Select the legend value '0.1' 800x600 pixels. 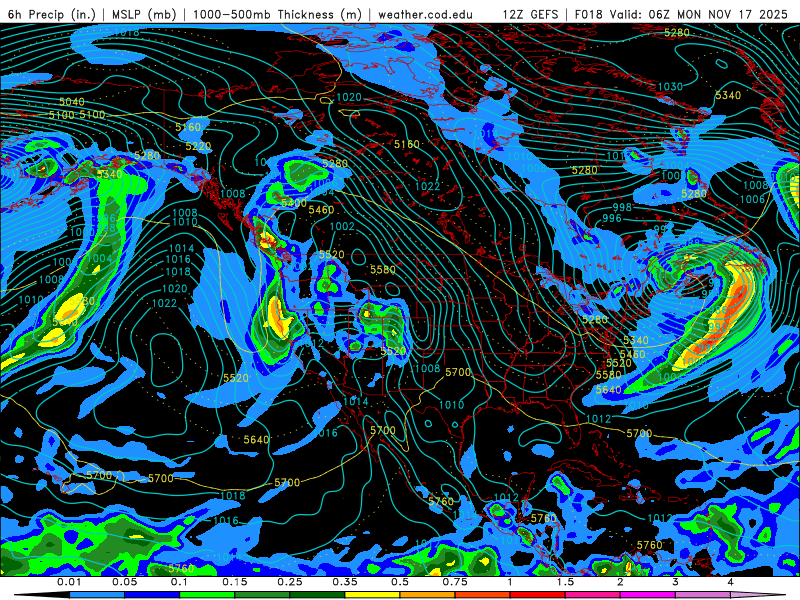[x=179, y=582]
